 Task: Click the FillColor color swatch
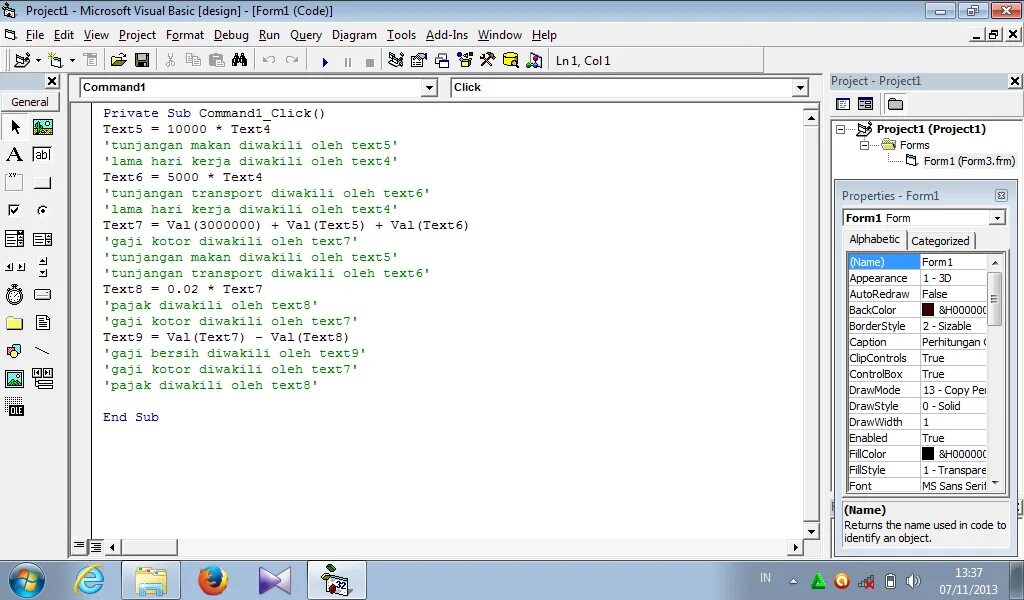pos(928,454)
